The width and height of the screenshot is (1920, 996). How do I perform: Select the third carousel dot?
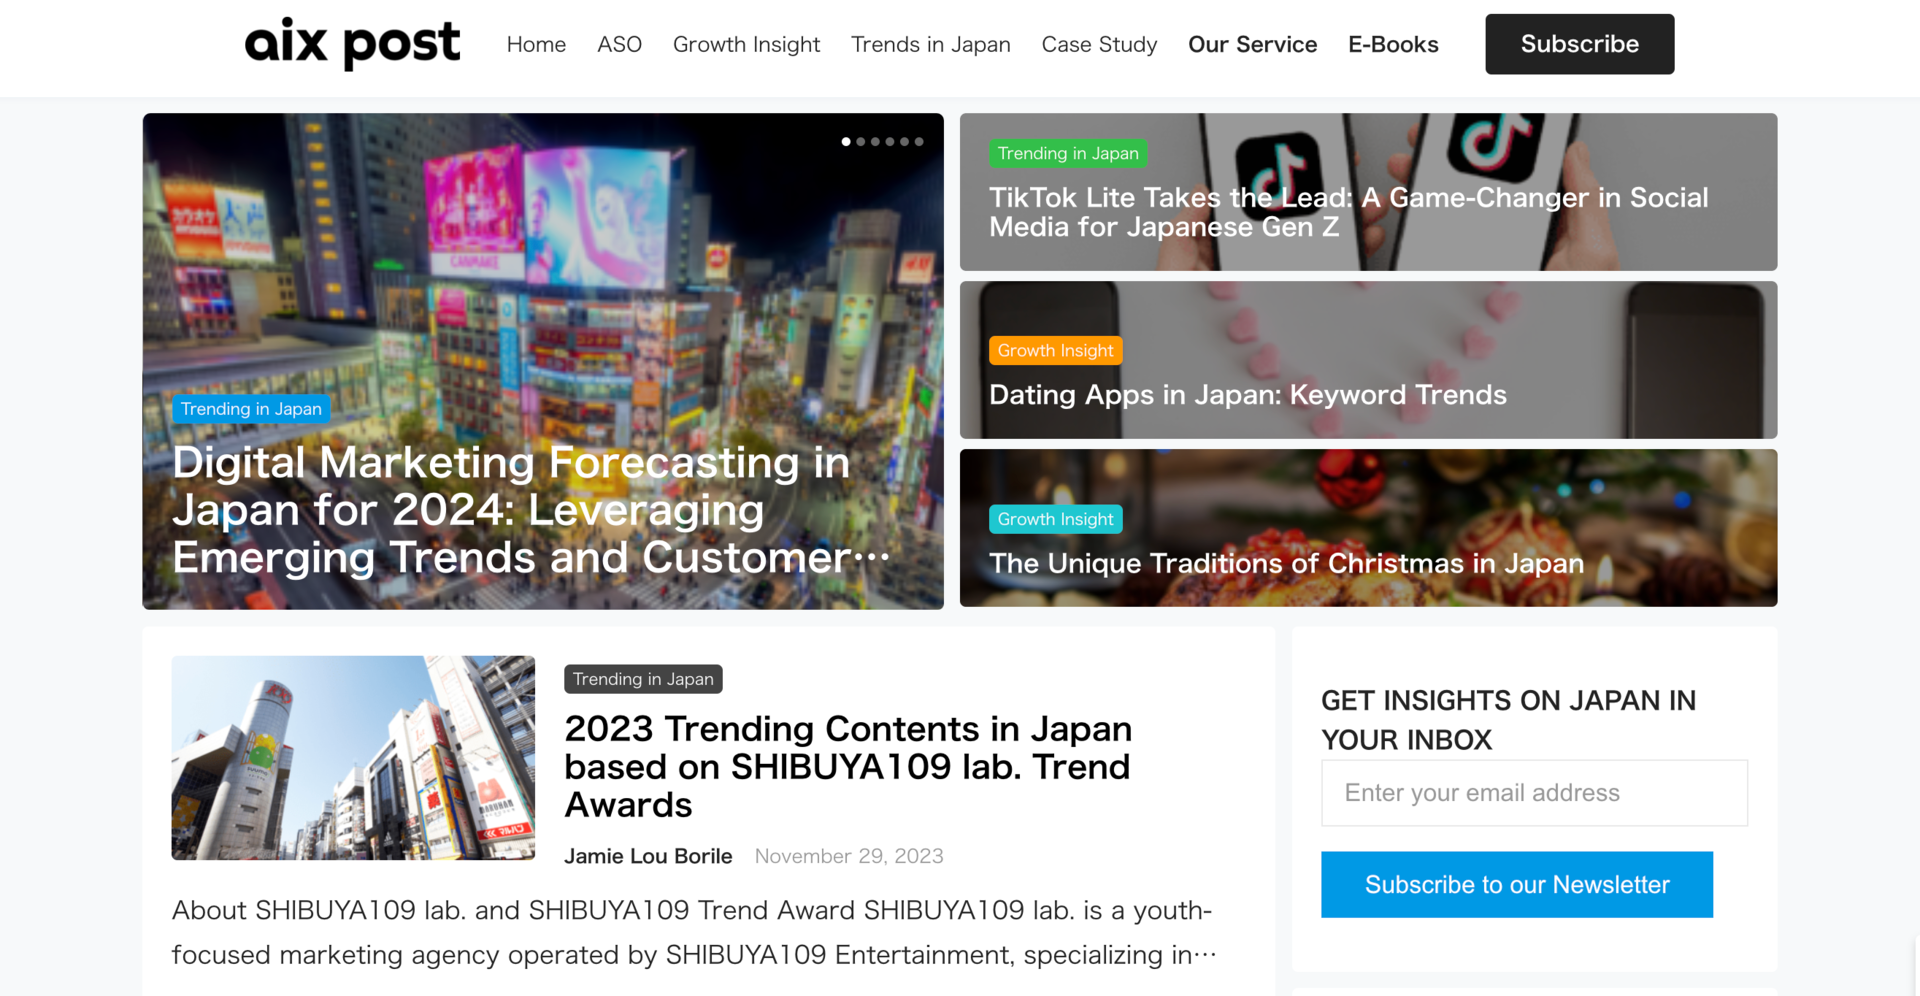[875, 142]
